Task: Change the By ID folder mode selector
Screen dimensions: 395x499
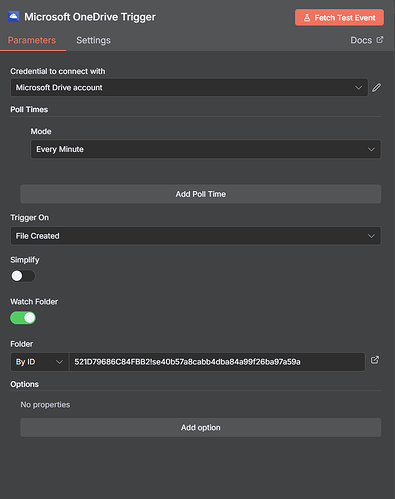Action: (x=39, y=362)
